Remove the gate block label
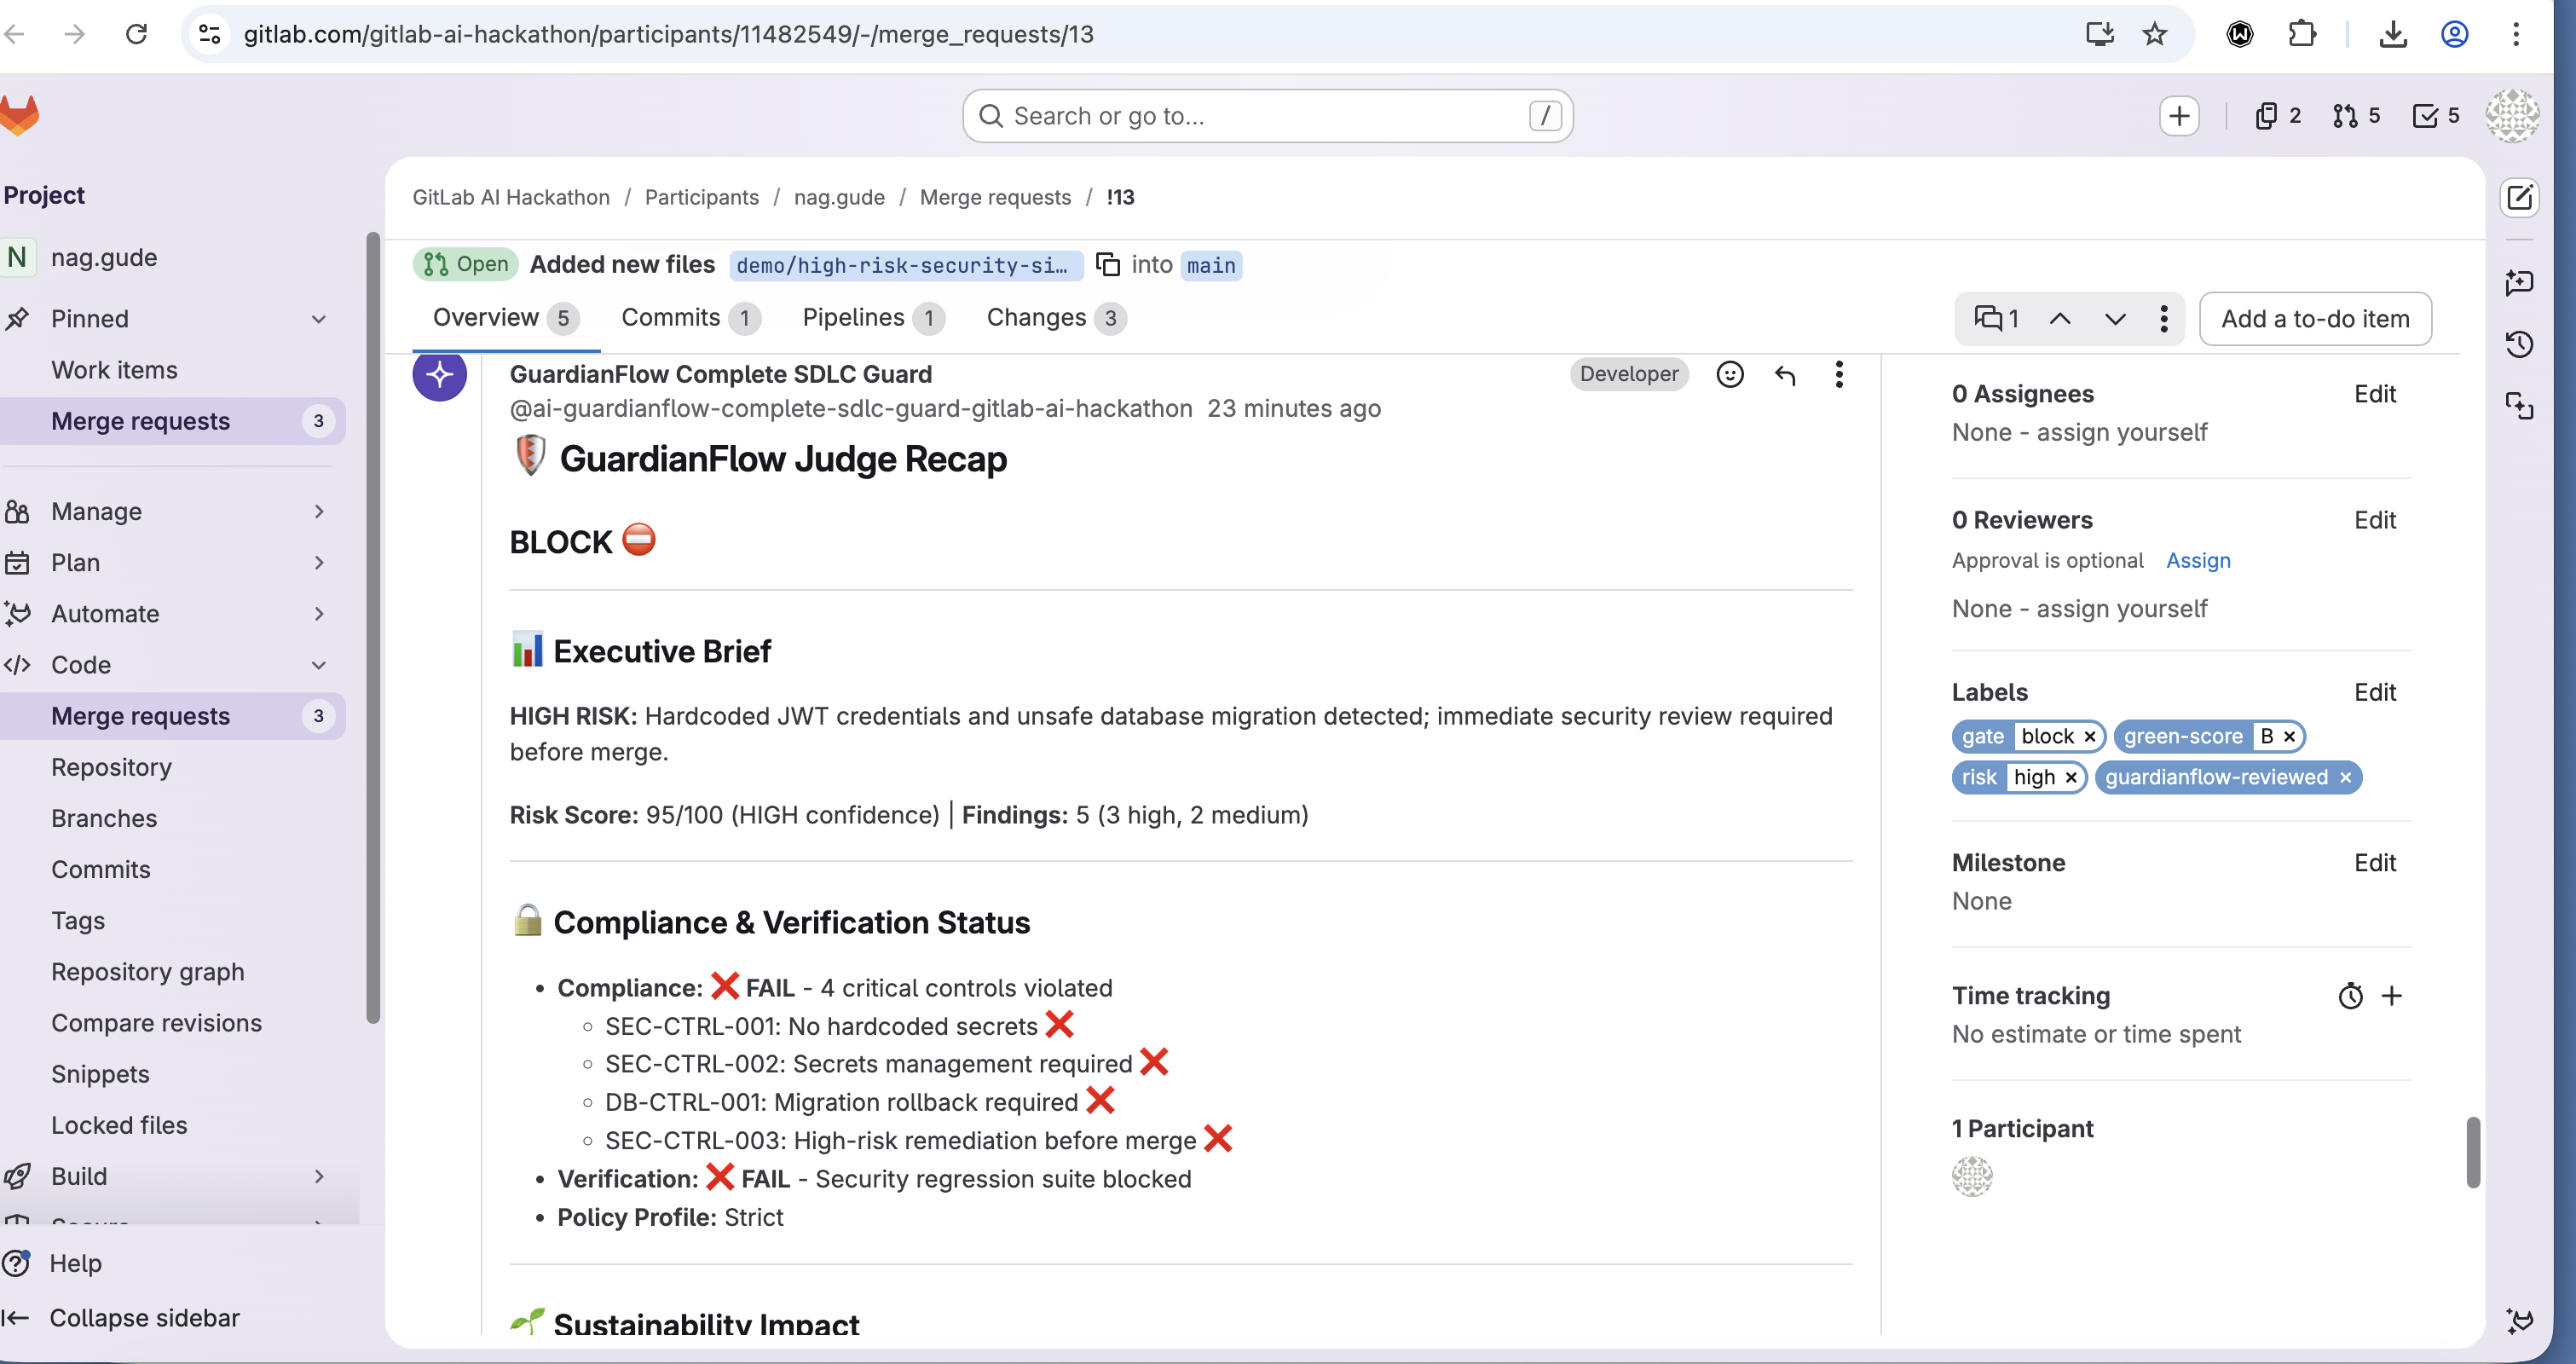Viewport: 2576px width, 1364px height. tap(2090, 737)
